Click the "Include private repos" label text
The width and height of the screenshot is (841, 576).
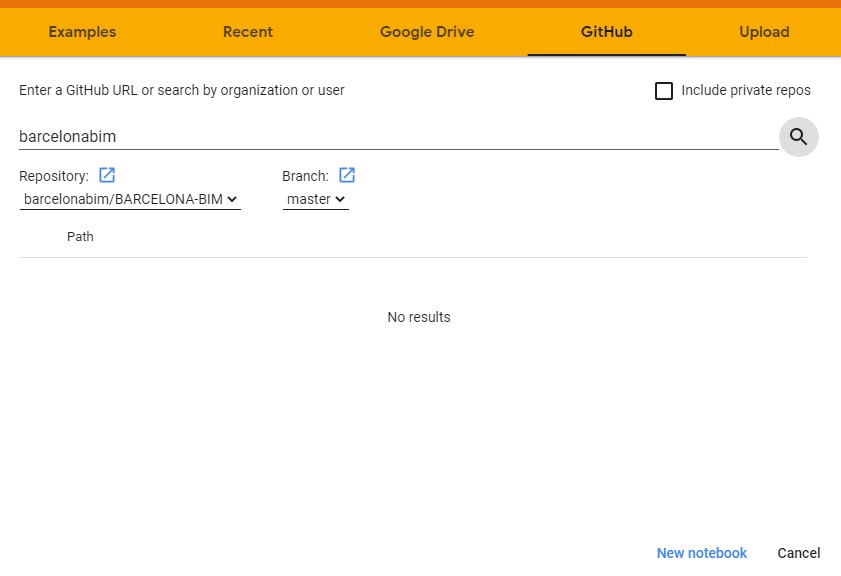point(745,91)
